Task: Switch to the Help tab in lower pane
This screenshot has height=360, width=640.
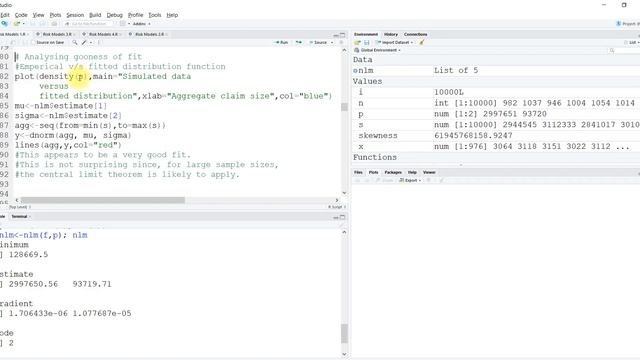Action: click(x=412, y=172)
